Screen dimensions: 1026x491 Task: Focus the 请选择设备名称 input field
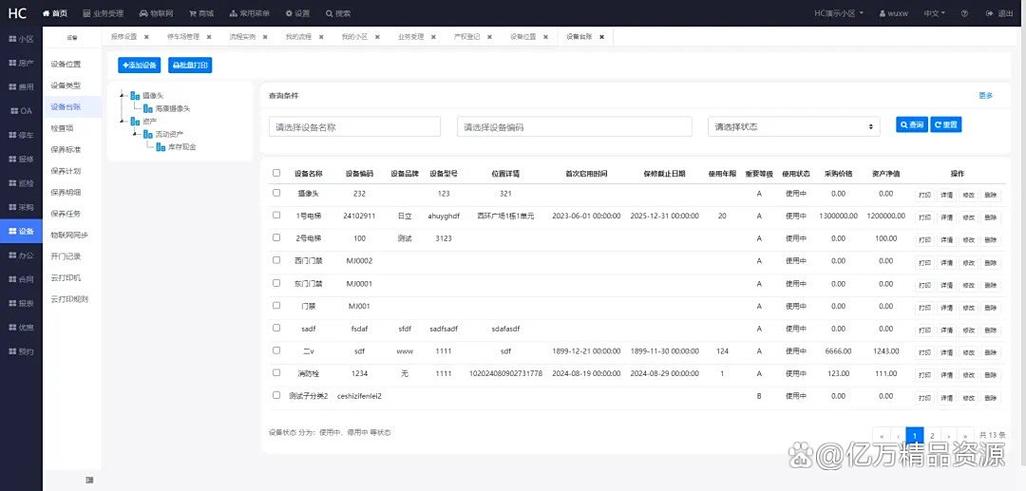(355, 127)
